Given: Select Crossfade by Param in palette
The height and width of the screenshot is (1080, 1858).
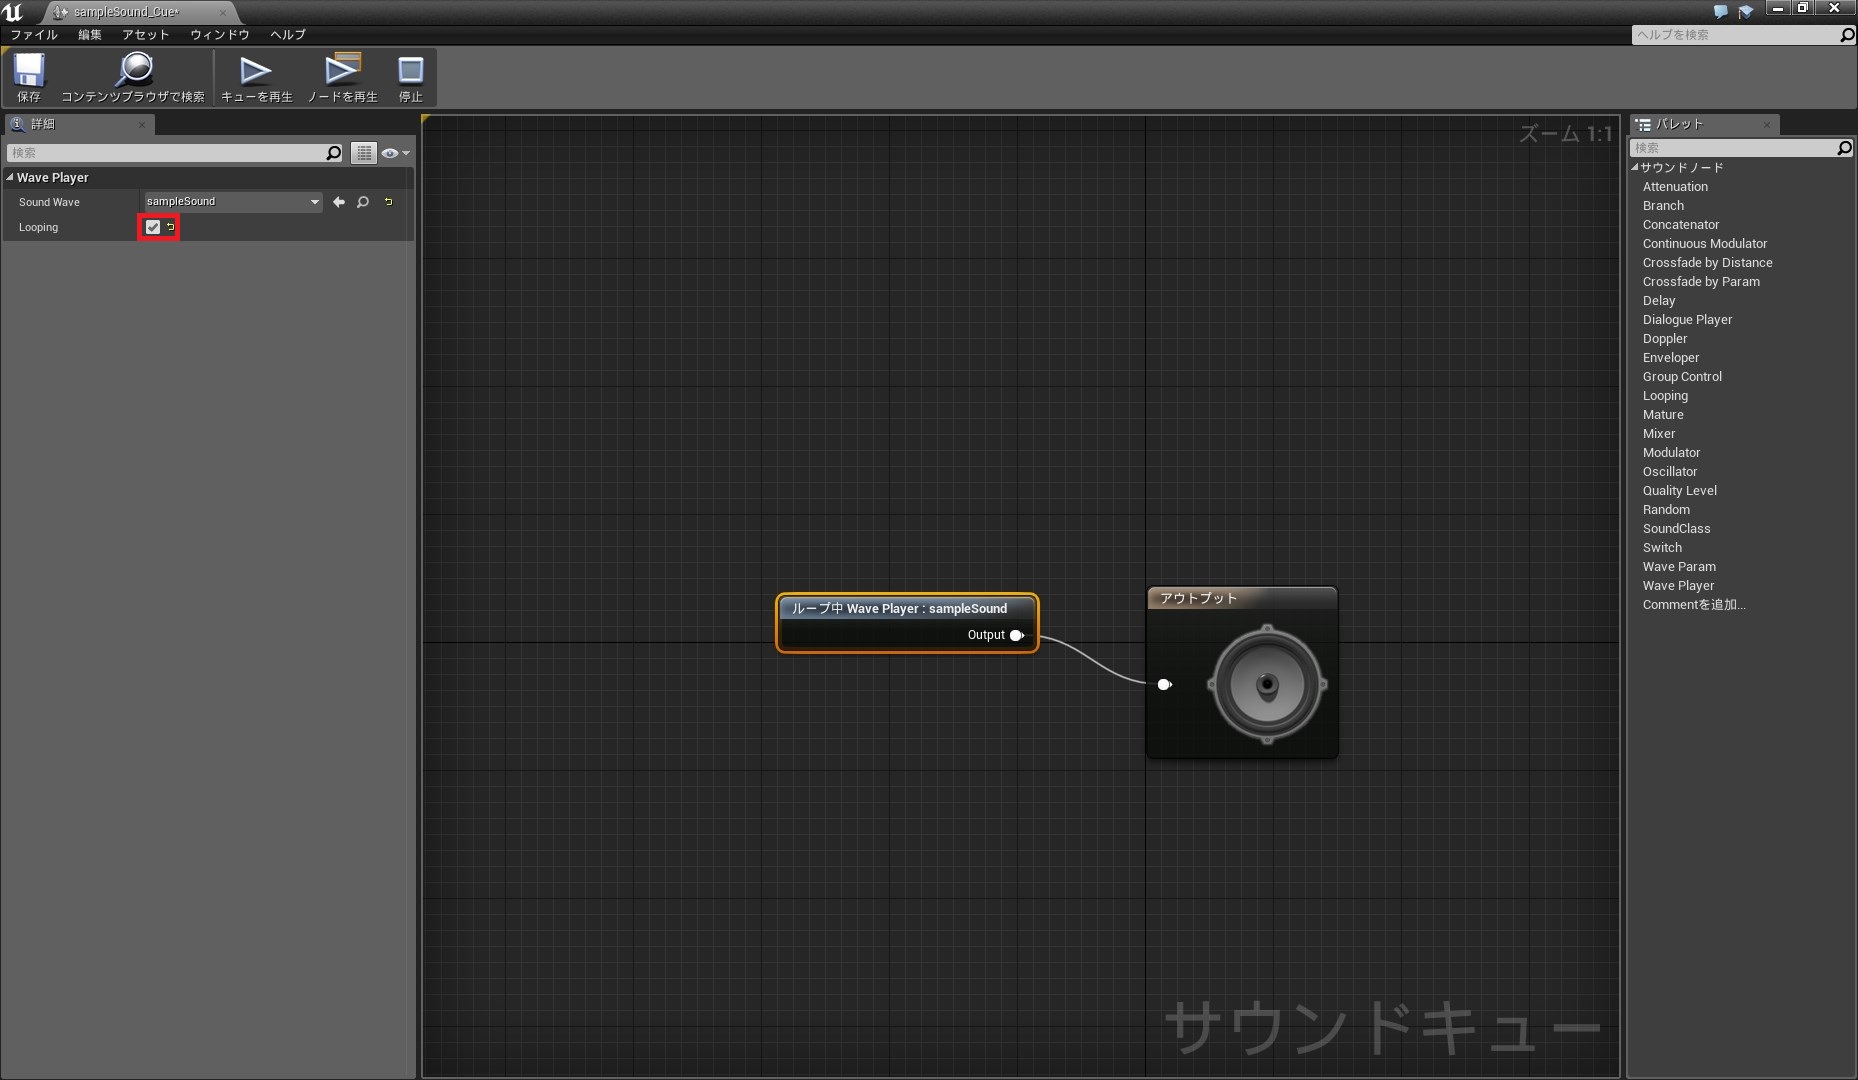Looking at the screenshot, I should point(1701,282).
